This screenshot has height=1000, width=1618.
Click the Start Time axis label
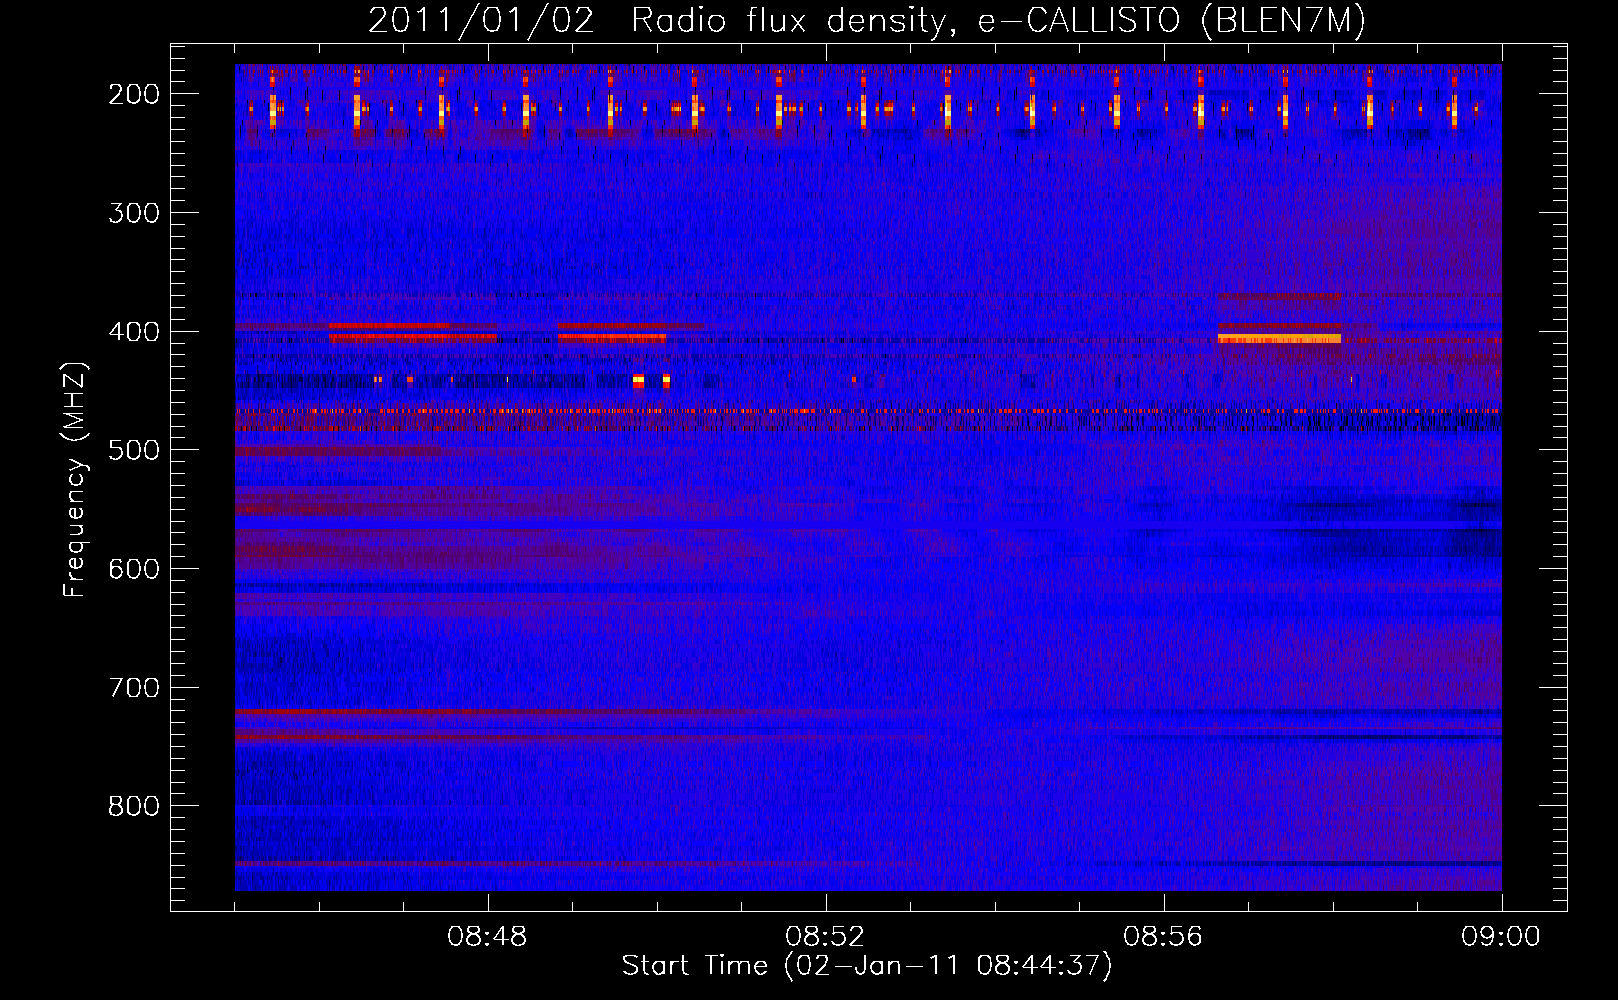pyautogui.click(x=867, y=966)
